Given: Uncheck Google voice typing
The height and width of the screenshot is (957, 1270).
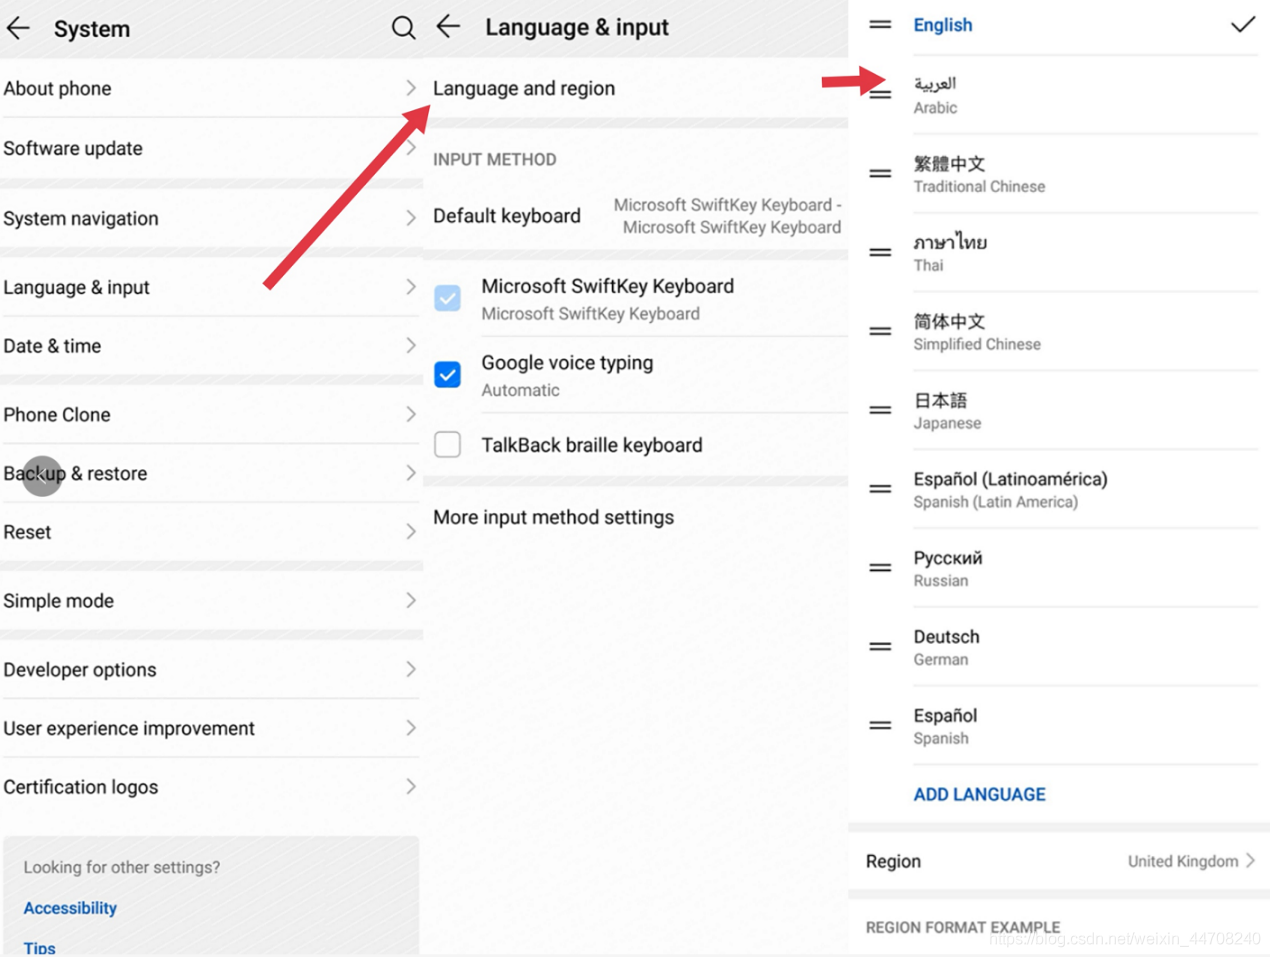Looking at the screenshot, I should tap(447, 375).
